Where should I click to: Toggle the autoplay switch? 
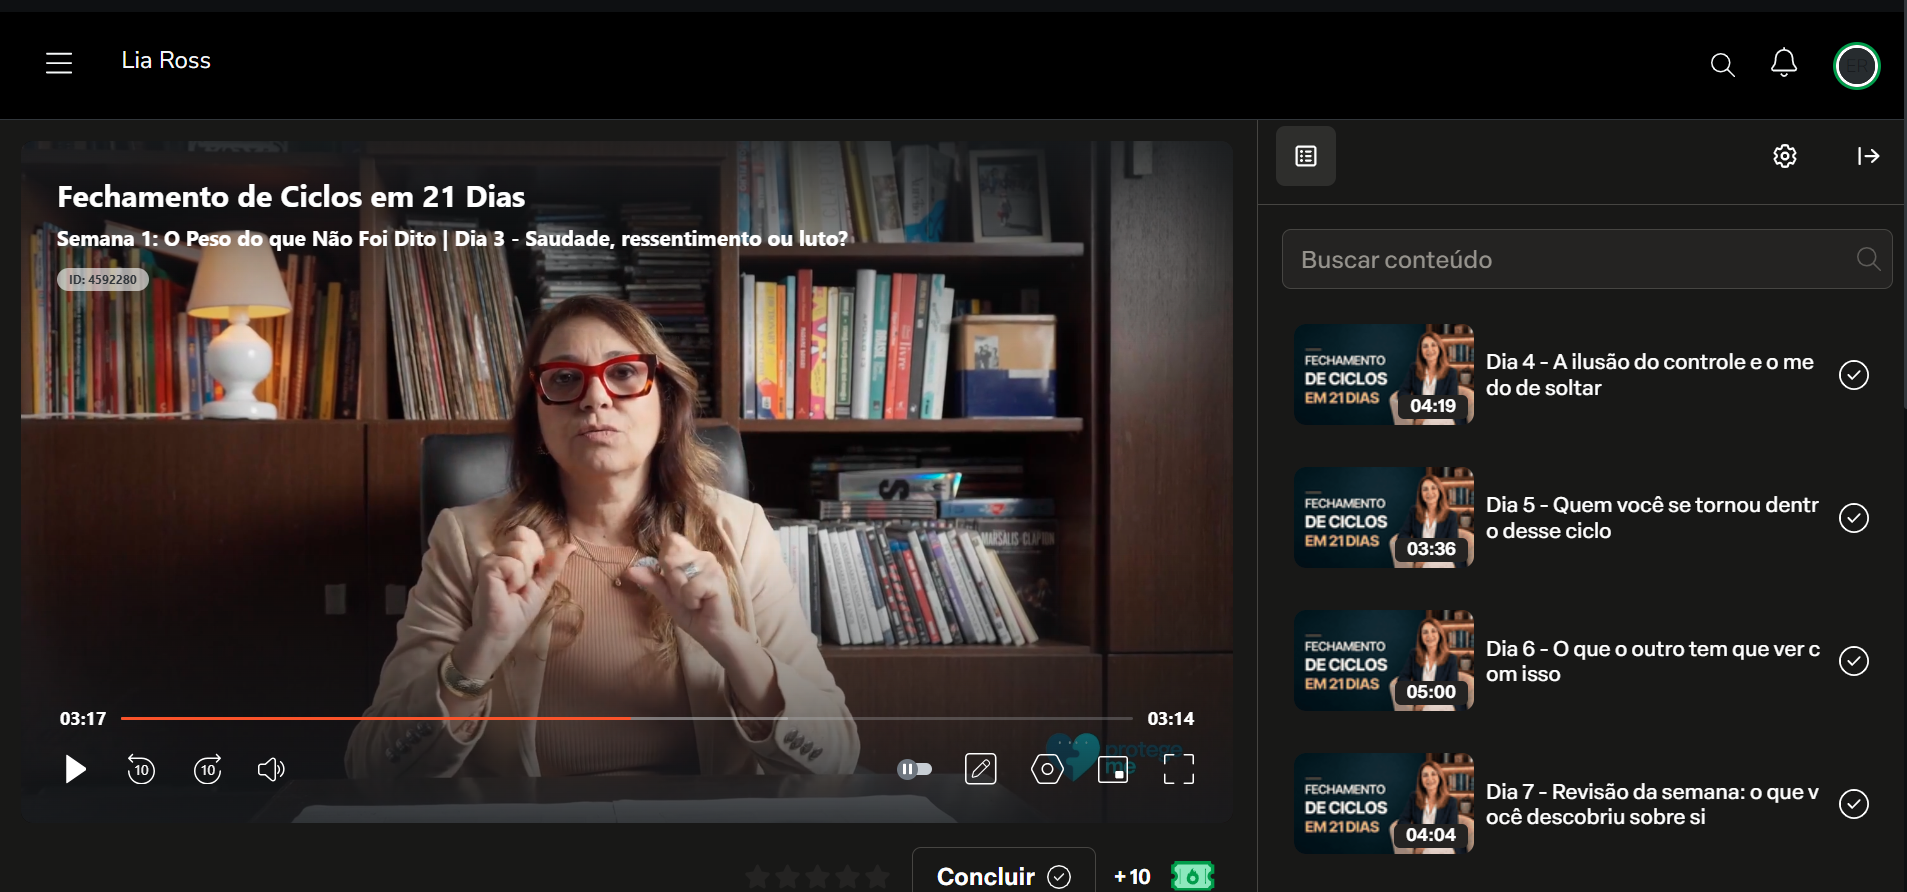[914, 769]
